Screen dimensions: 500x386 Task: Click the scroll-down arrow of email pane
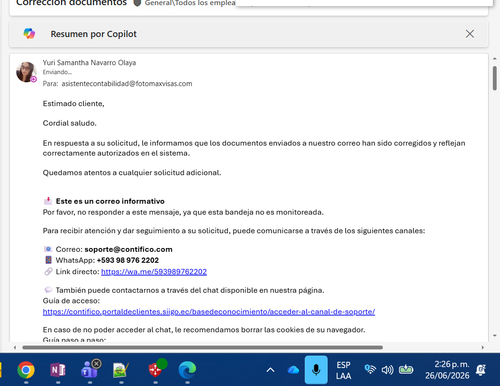495,336
